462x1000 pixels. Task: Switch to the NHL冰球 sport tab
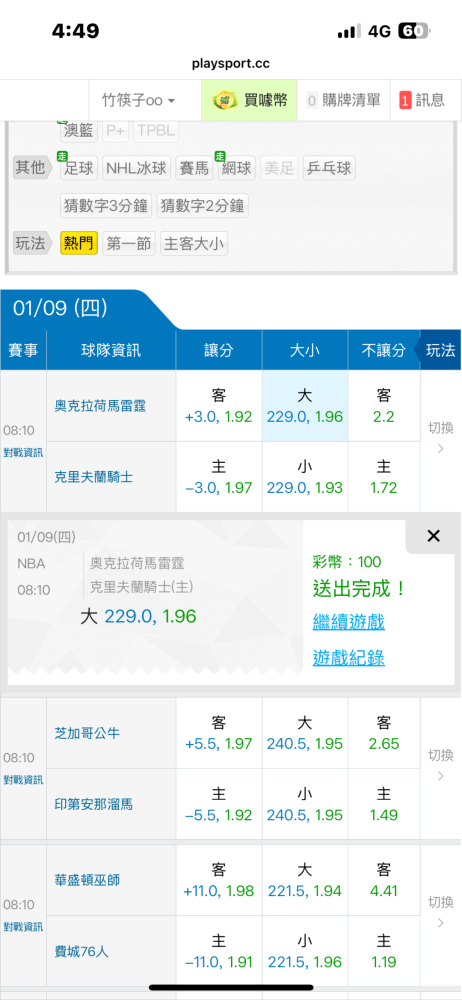(x=137, y=168)
